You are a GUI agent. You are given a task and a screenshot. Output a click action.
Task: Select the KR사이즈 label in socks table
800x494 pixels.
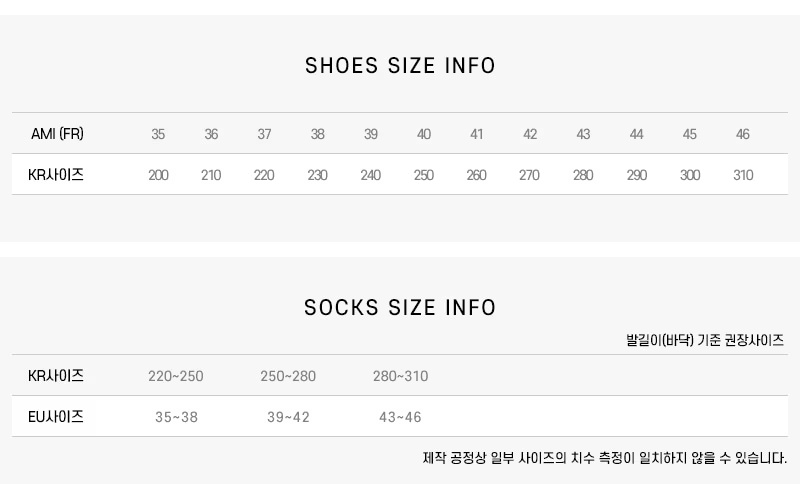pyautogui.click(x=56, y=376)
